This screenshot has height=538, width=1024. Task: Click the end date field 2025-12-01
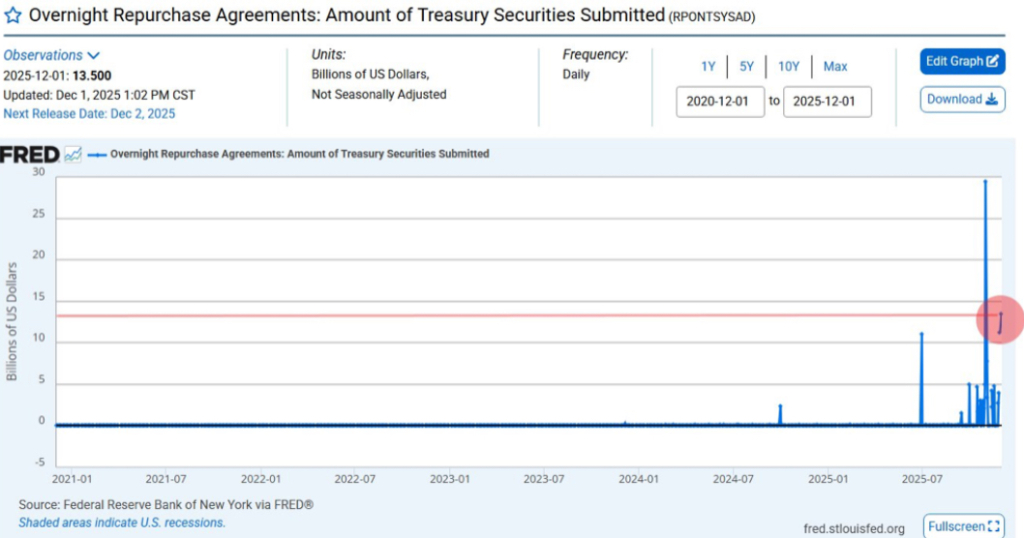click(827, 101)
